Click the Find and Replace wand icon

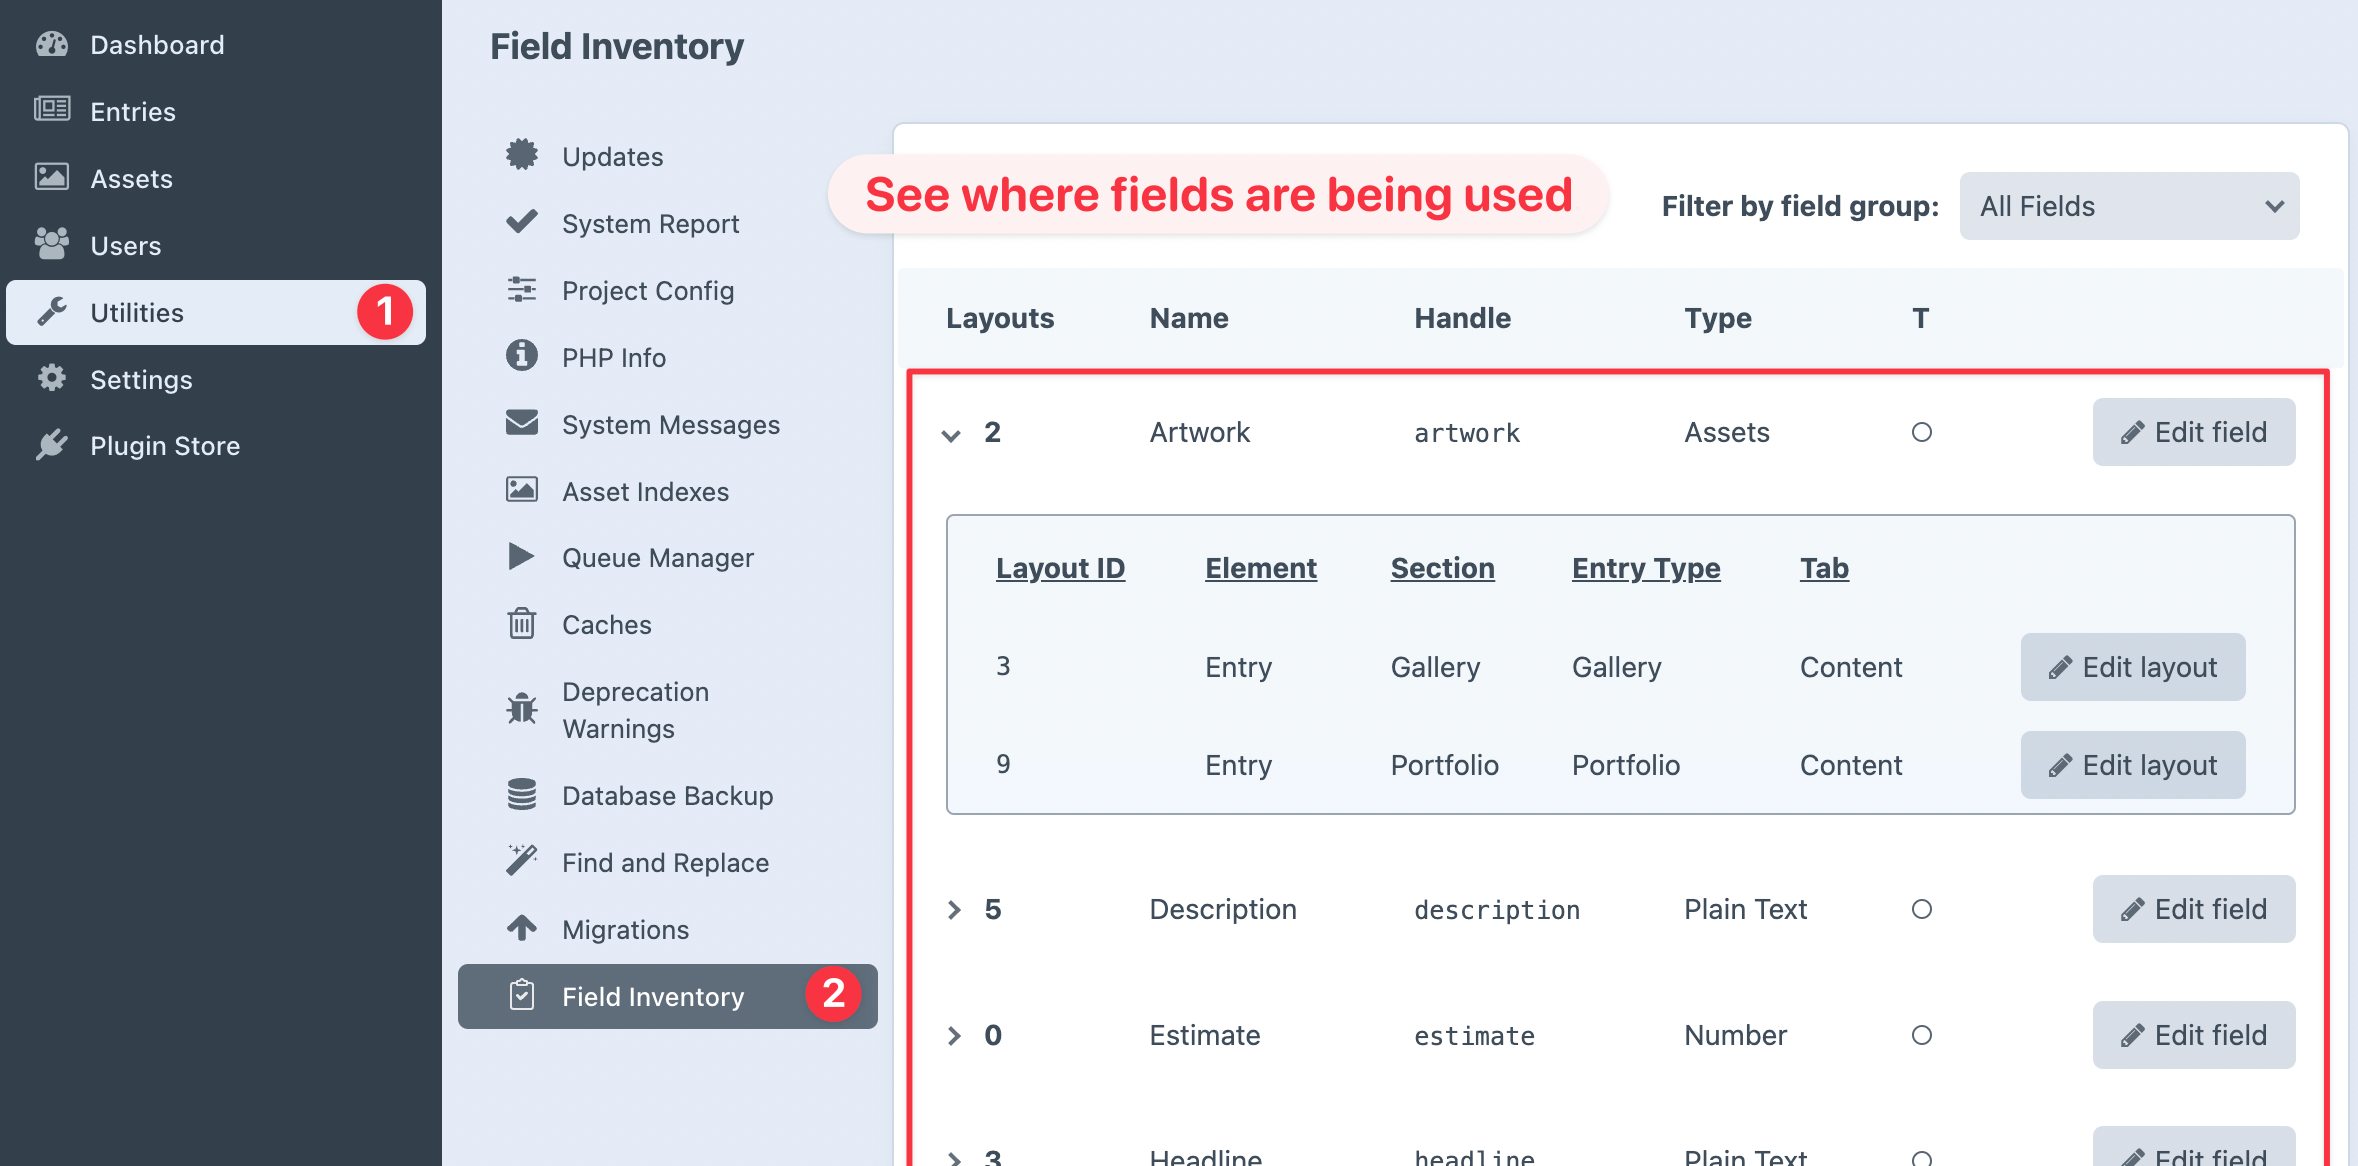click(521, 861)
